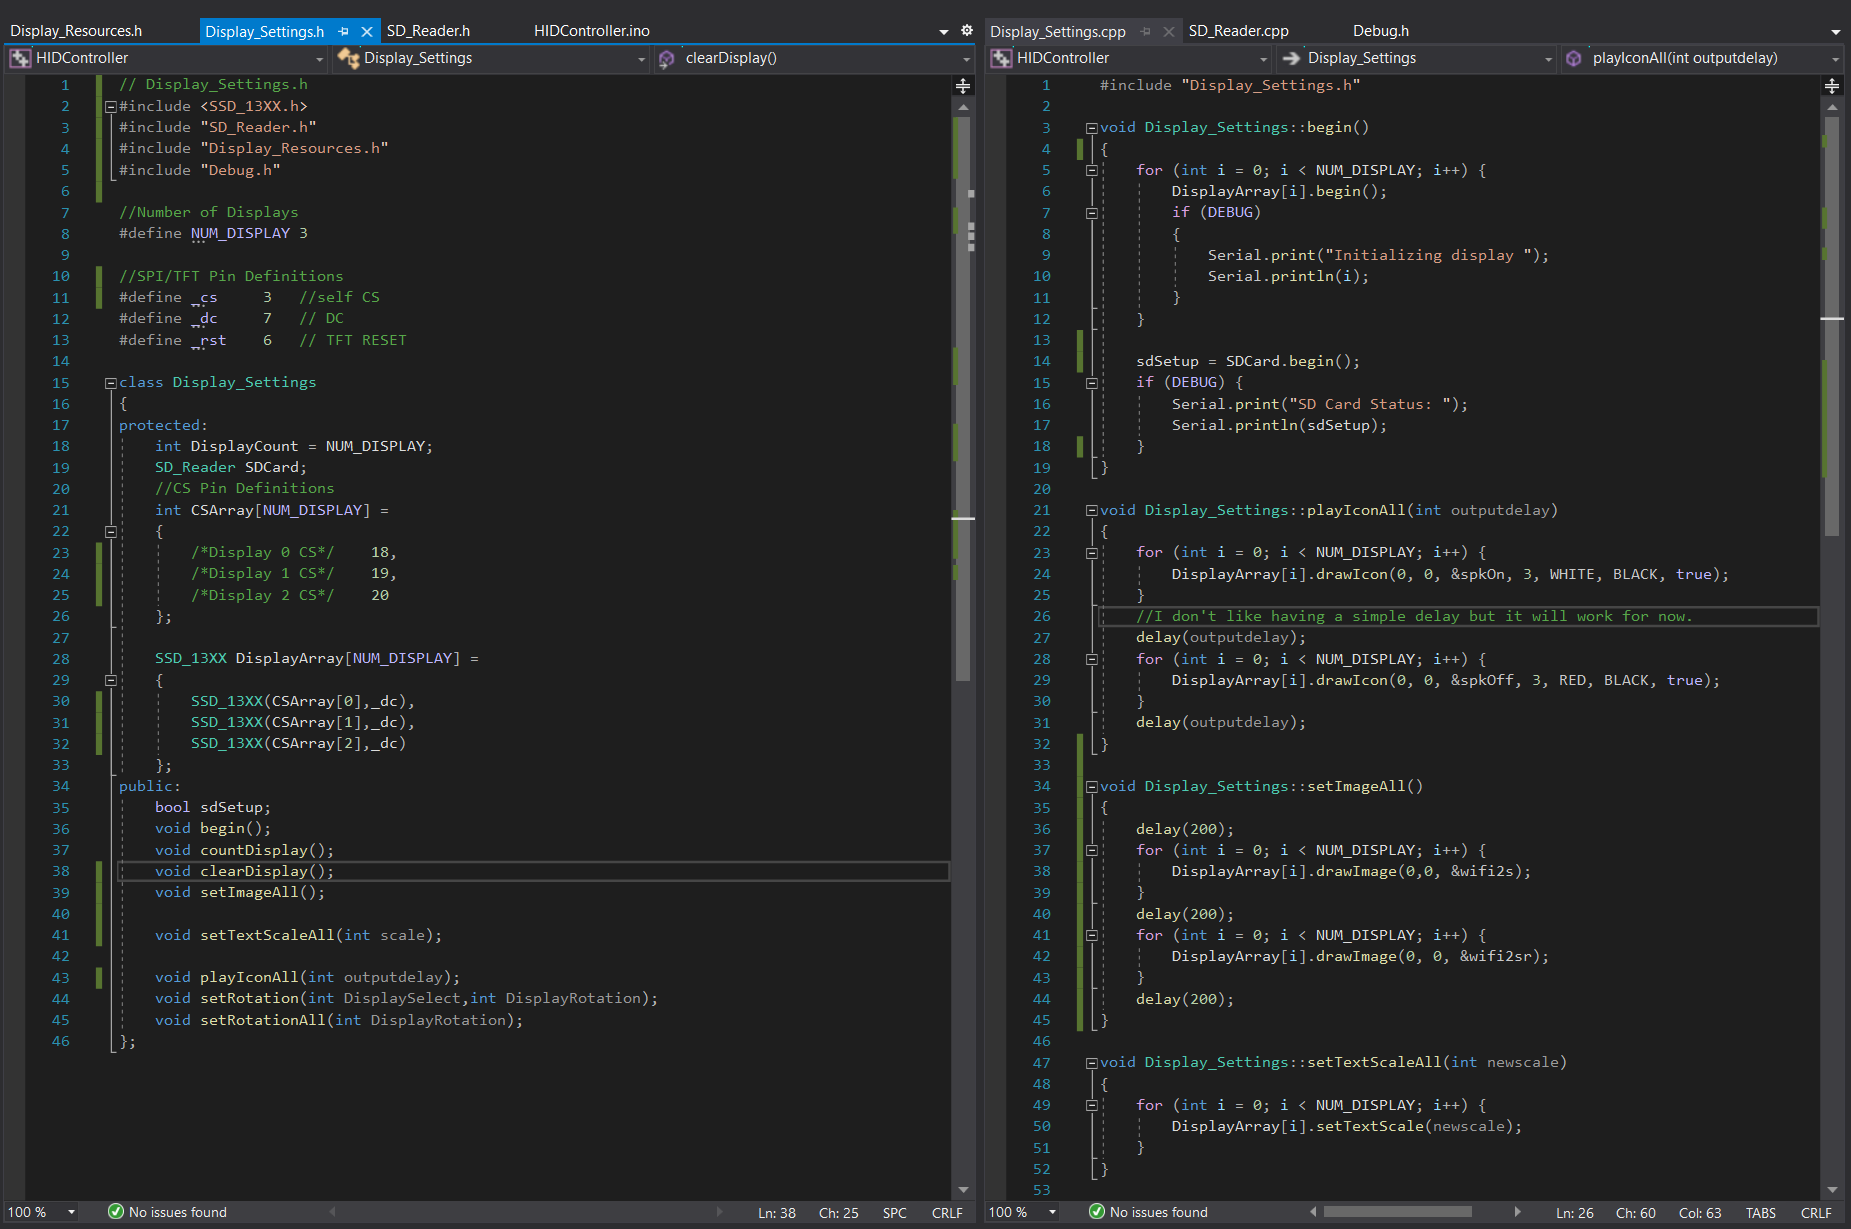Click right horizontal scroll right arrow
The width and height of the screenshot is (1851, 1229).
pos(1517,1212)
